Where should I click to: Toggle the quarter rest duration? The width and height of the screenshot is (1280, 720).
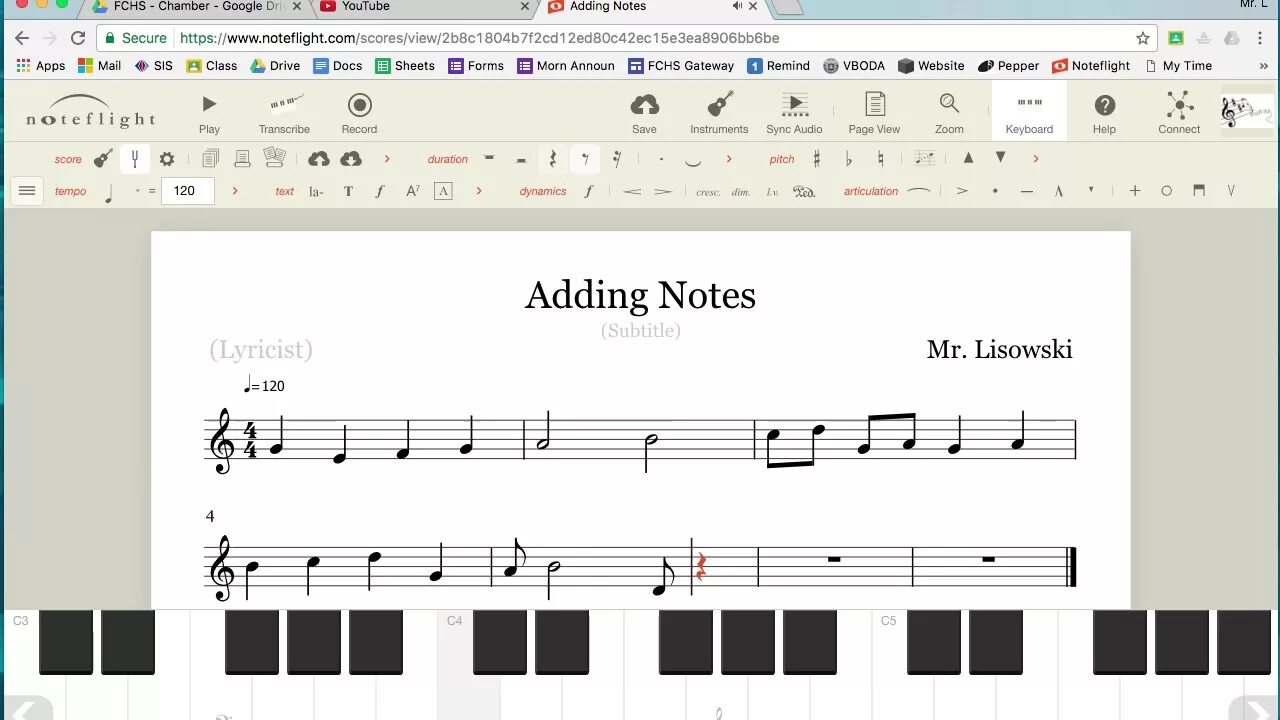coord(553,159)
